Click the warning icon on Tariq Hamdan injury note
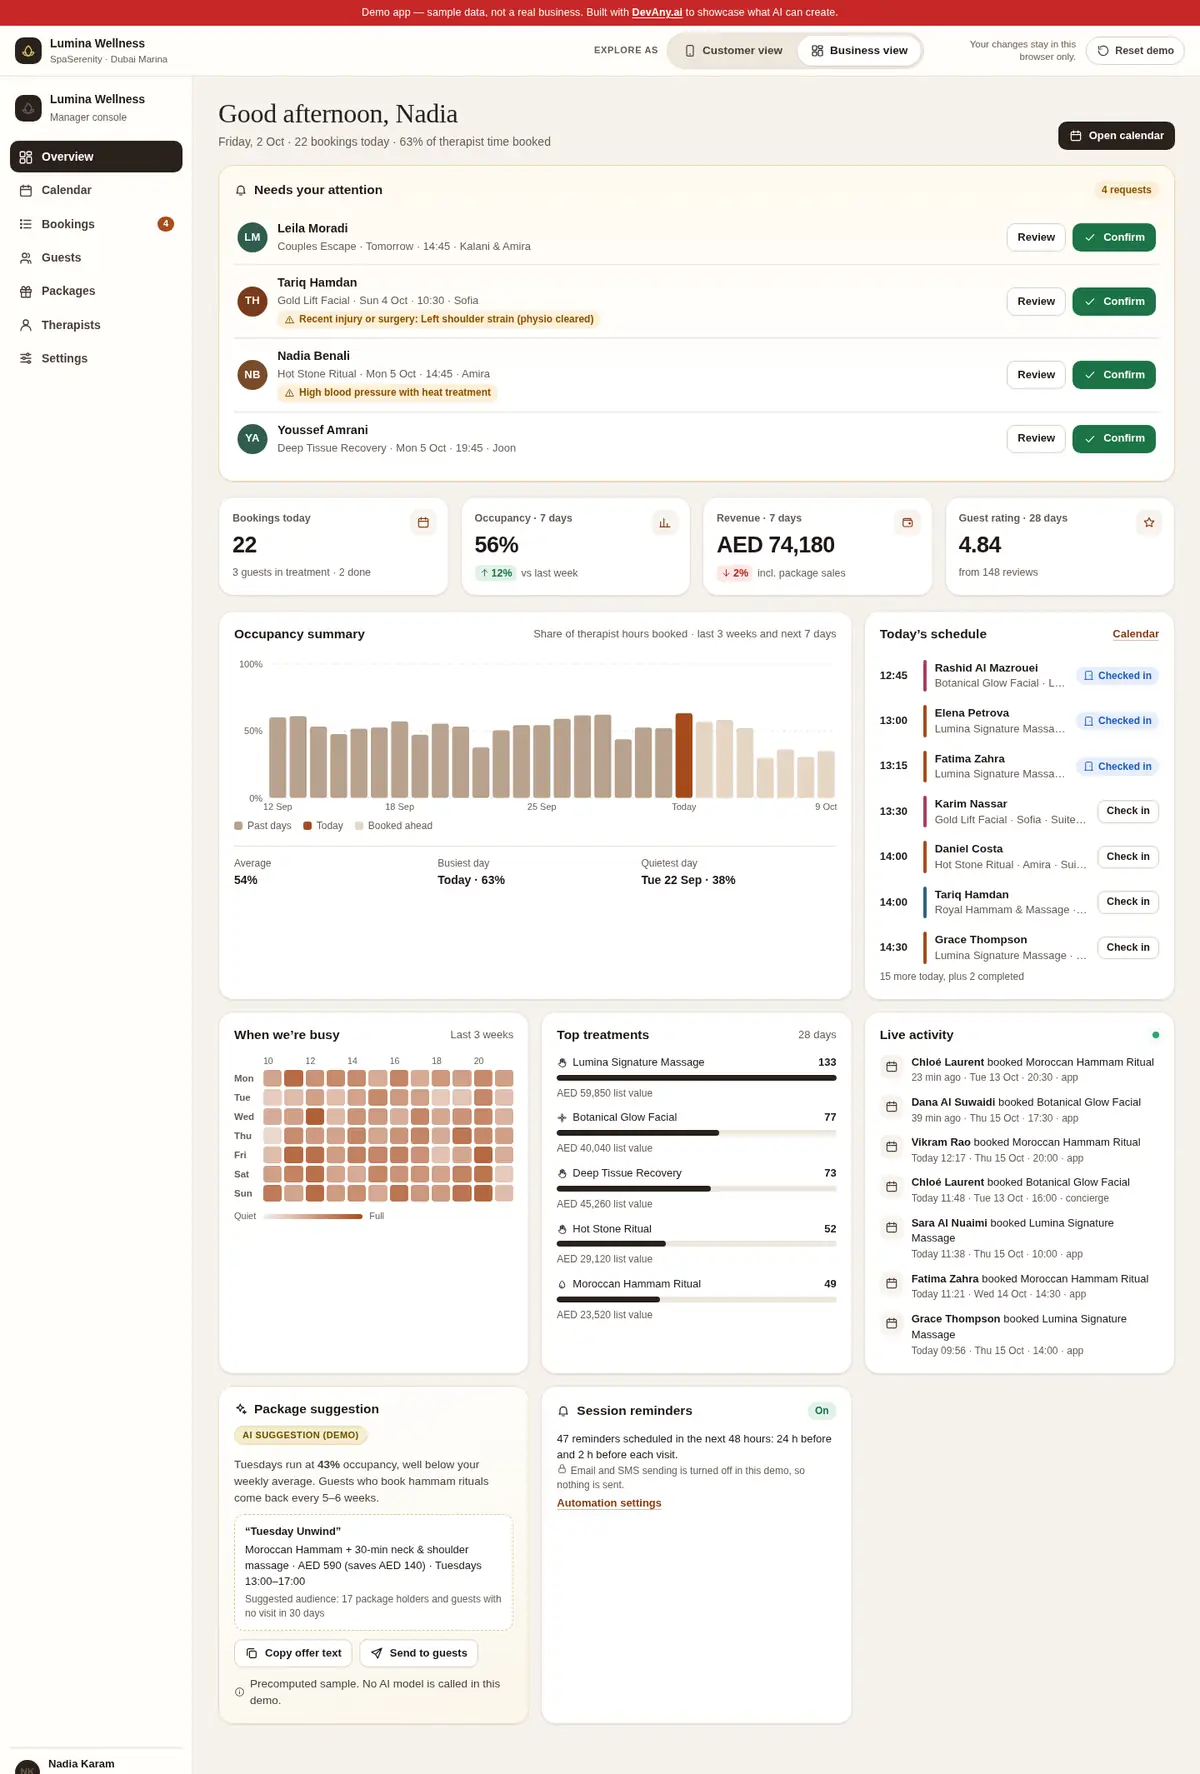The width and height of the screenshot is (1200, 1774). click(x=289, y=320)
